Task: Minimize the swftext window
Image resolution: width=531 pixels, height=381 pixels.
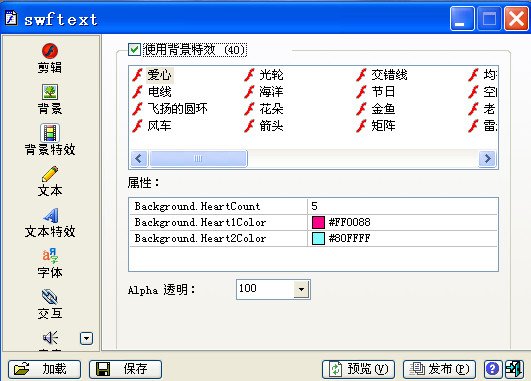Action: coord(462,19)
